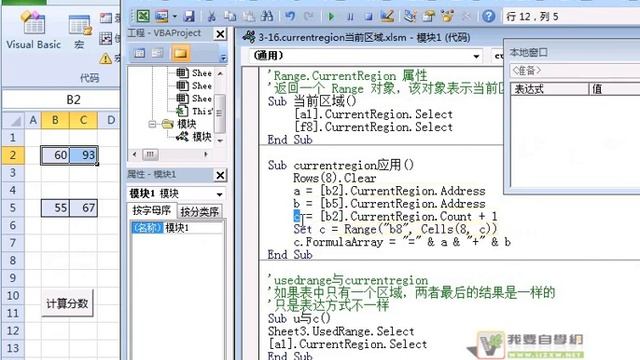Click project tree horizontal scroll left arrow
Screen dimensions: 640x360
pos(135,154)
